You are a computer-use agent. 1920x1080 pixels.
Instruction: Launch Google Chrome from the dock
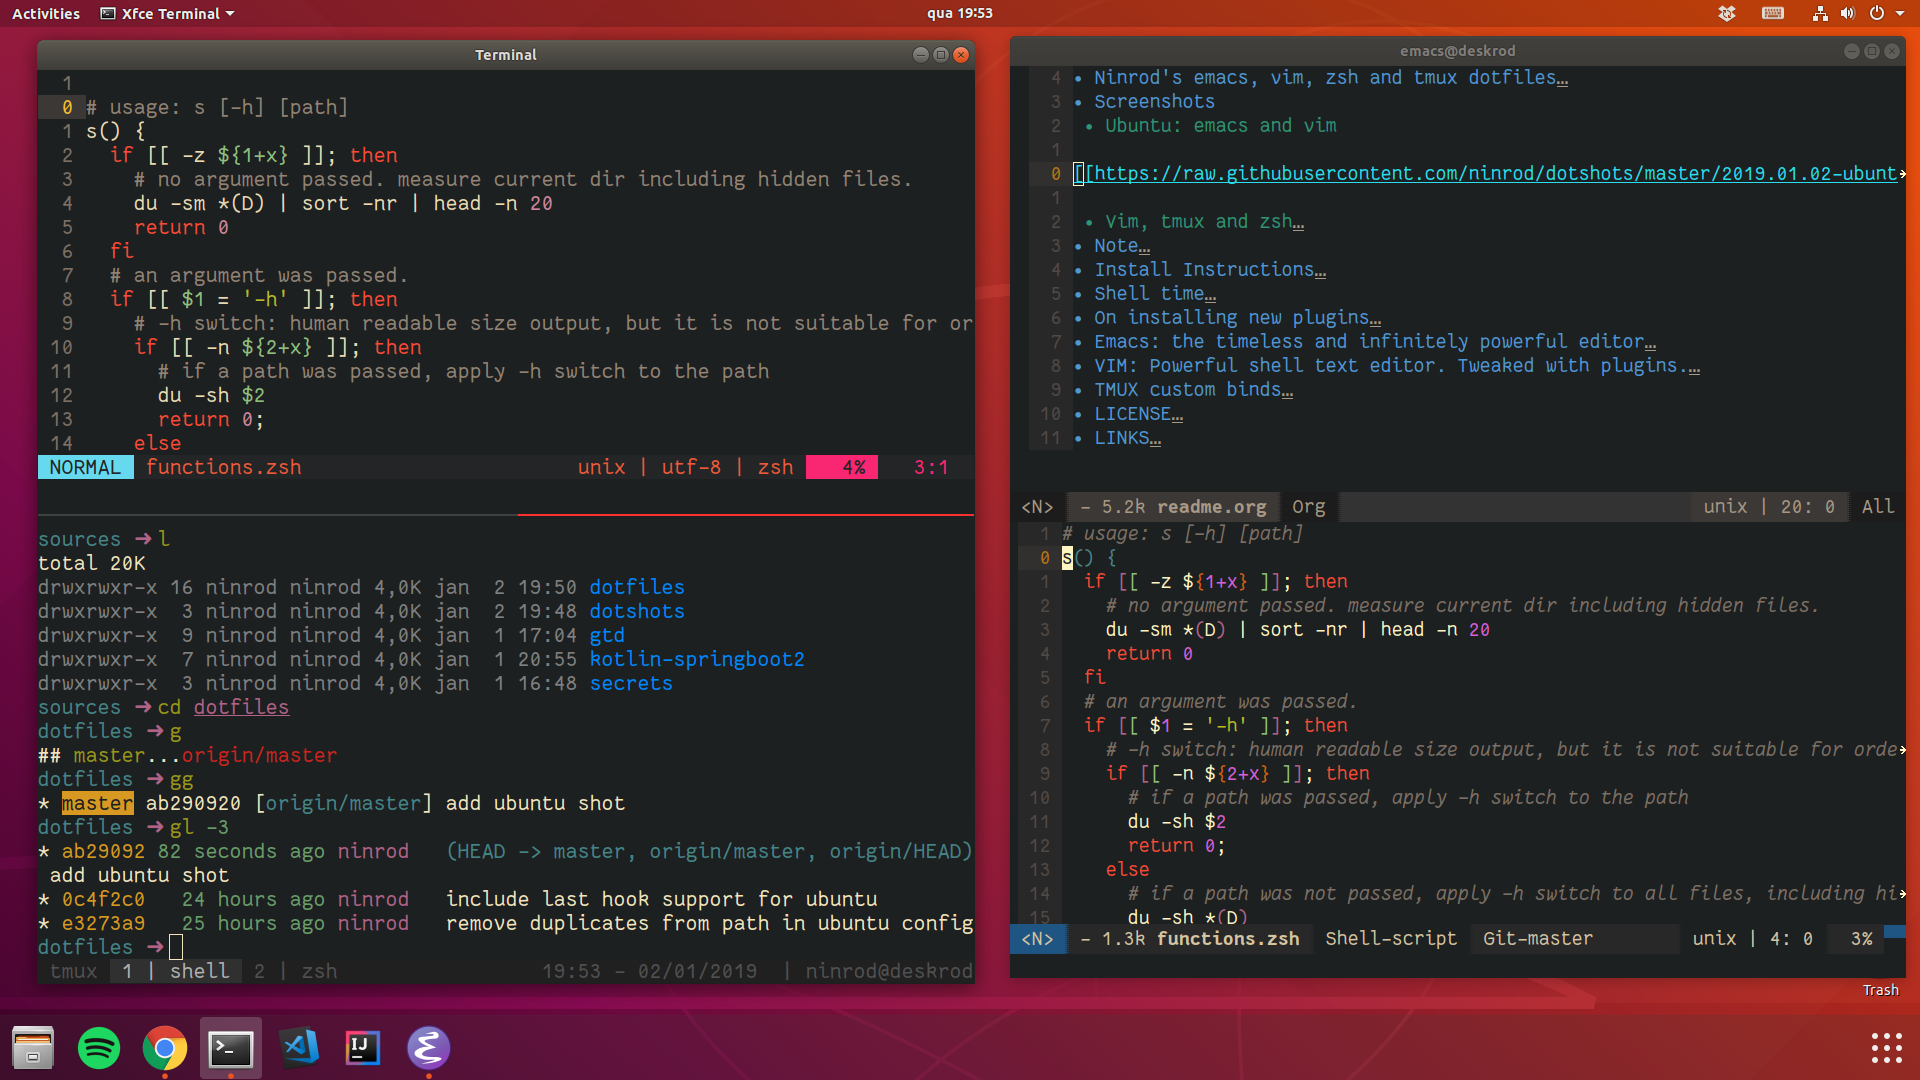tap(164, 1048)
